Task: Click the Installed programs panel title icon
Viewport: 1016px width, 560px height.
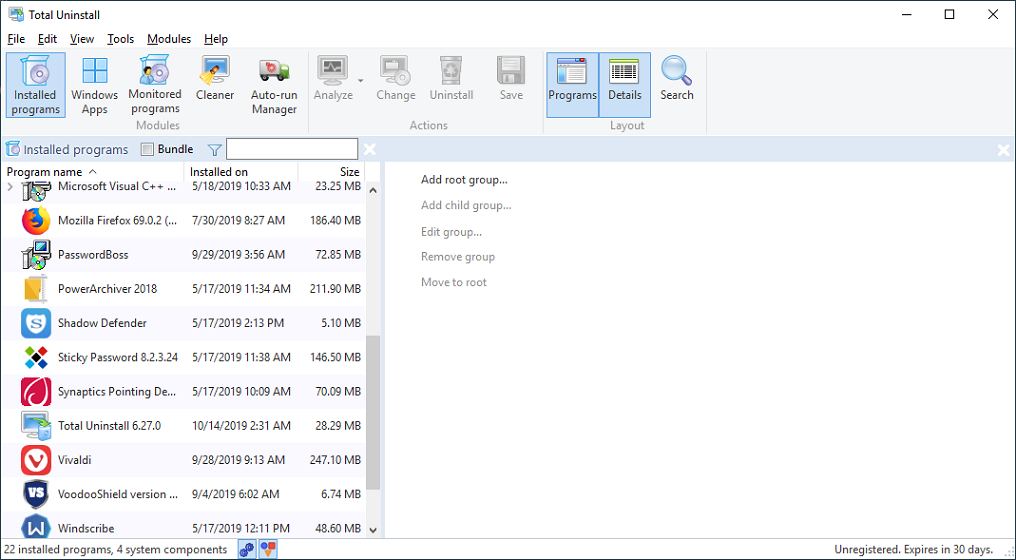Action: (12, 150)
